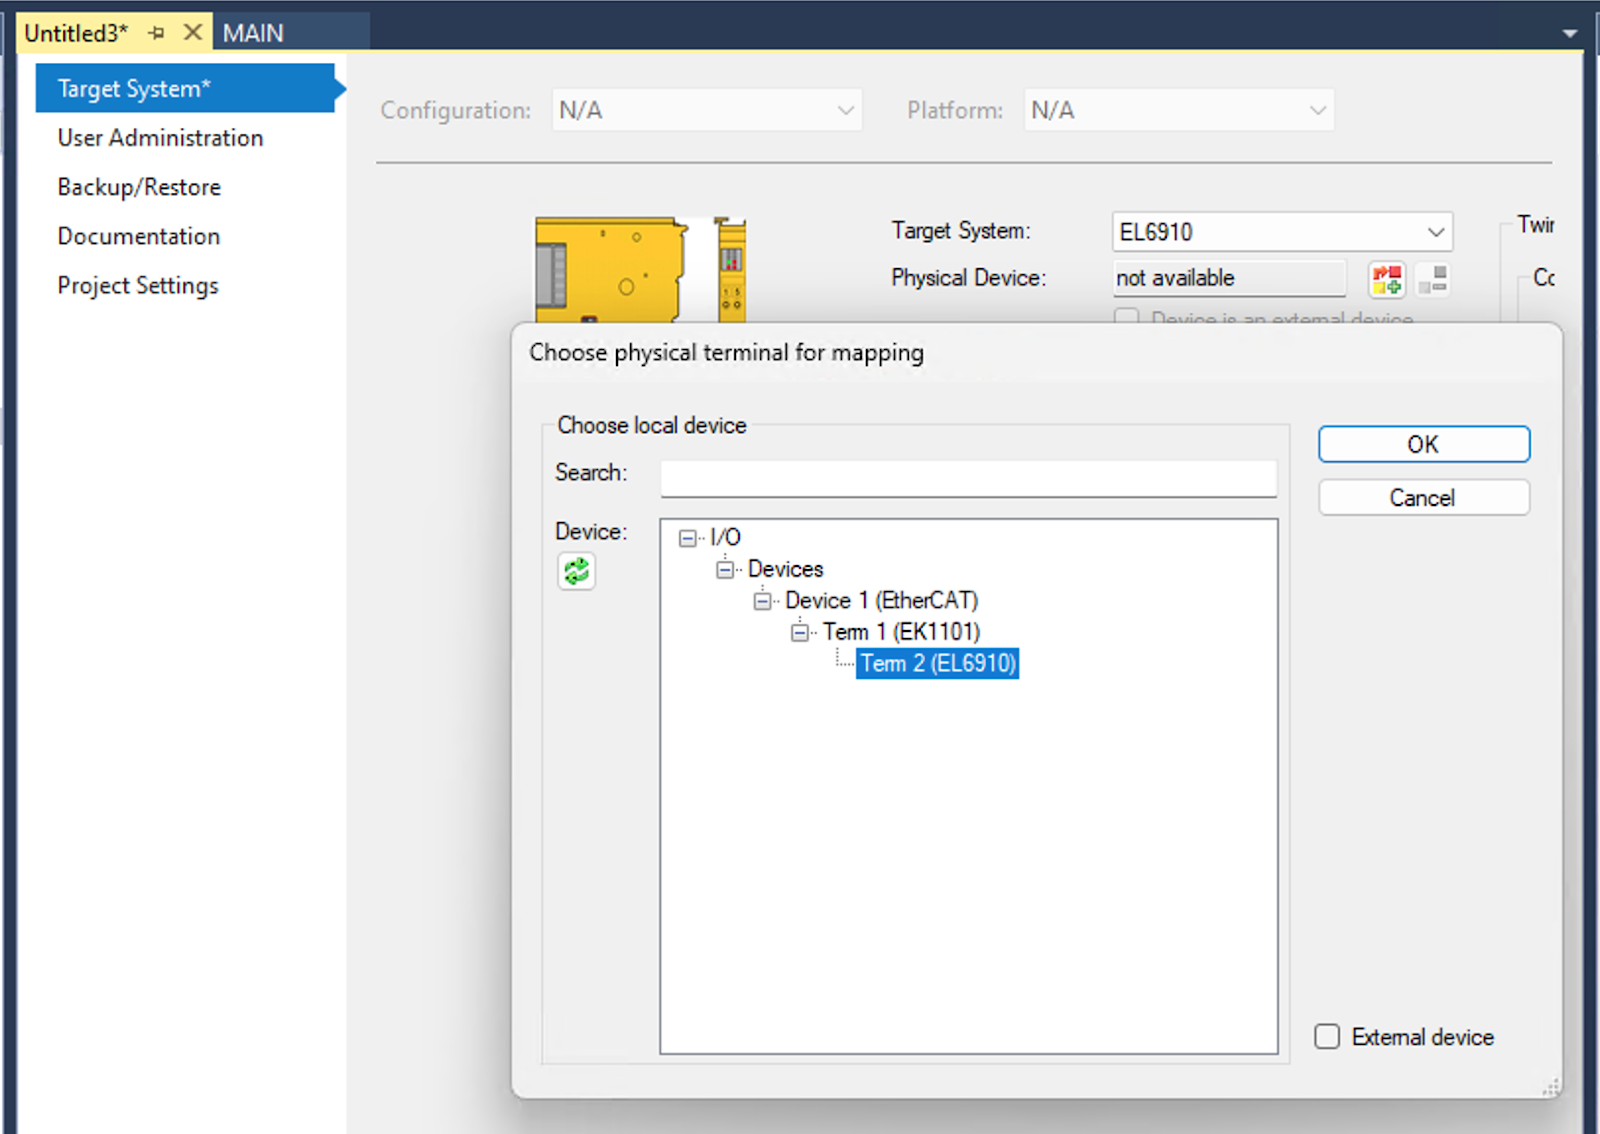1600x1134 pixels.
Task: Collapse the I/O tree node
Action: [687, 538]
